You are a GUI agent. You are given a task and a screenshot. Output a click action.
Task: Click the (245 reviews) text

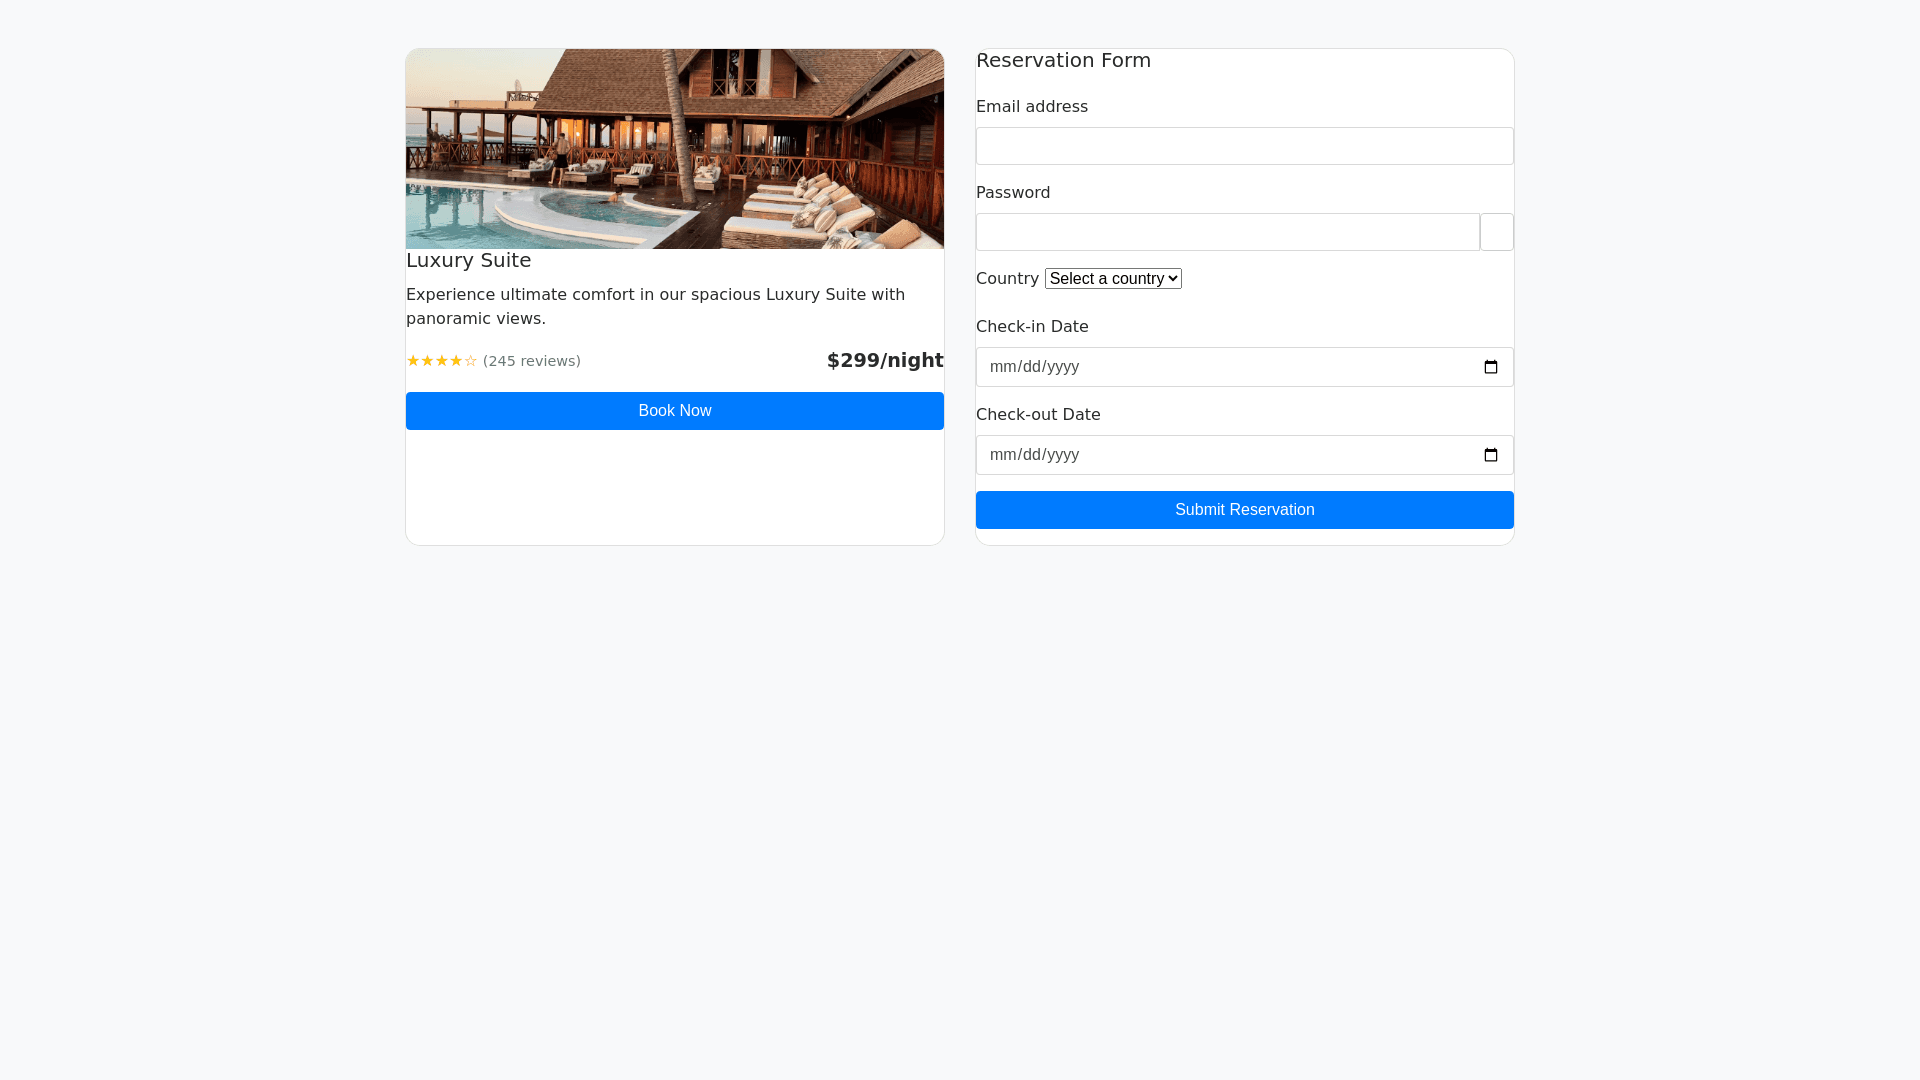(531, 361)
